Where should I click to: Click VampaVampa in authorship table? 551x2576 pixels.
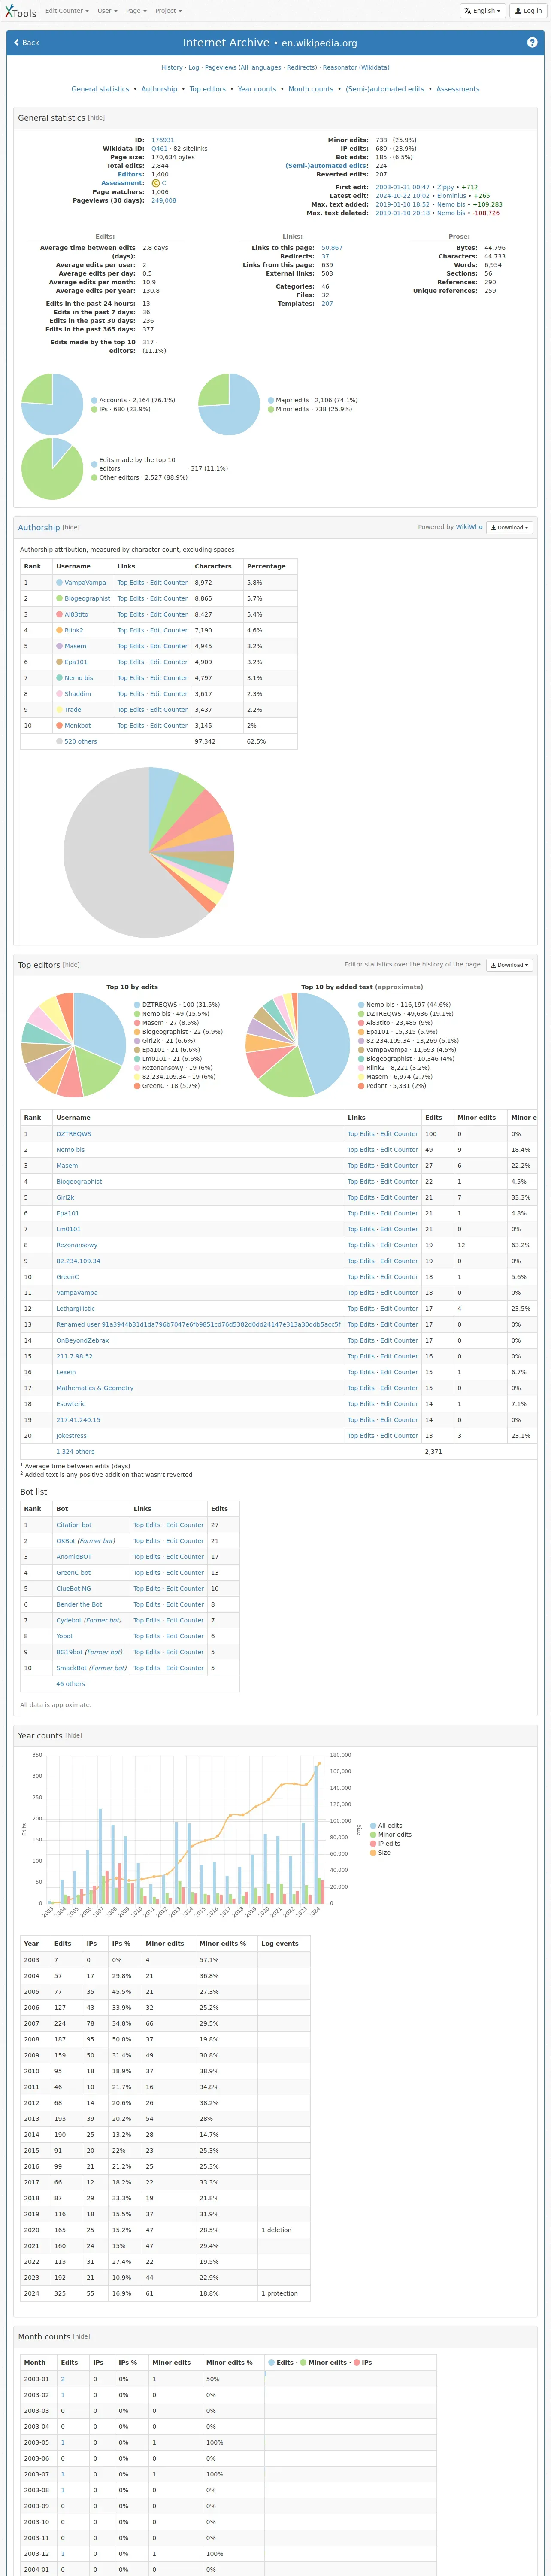coord(85,582)
